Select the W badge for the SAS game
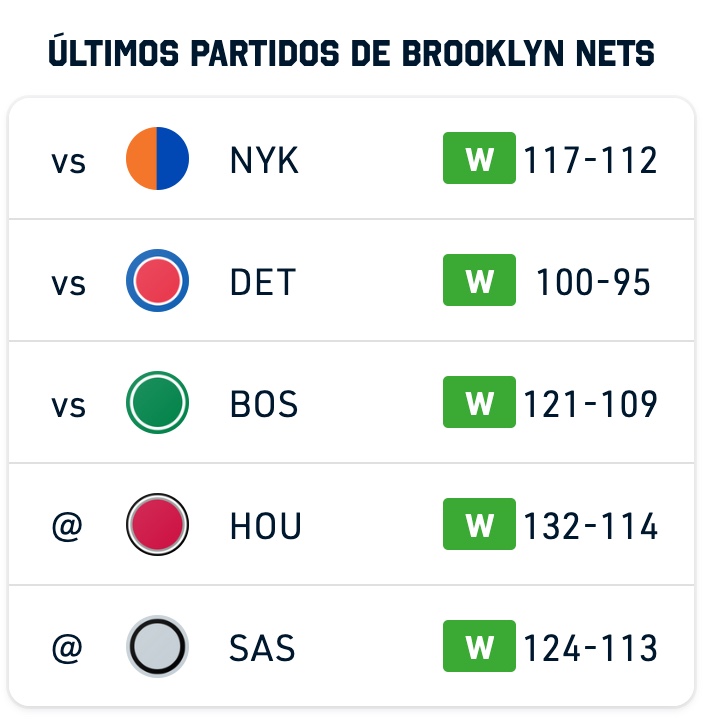The height and width of the screenshot is (720, 706). click(x=479, y=646)
